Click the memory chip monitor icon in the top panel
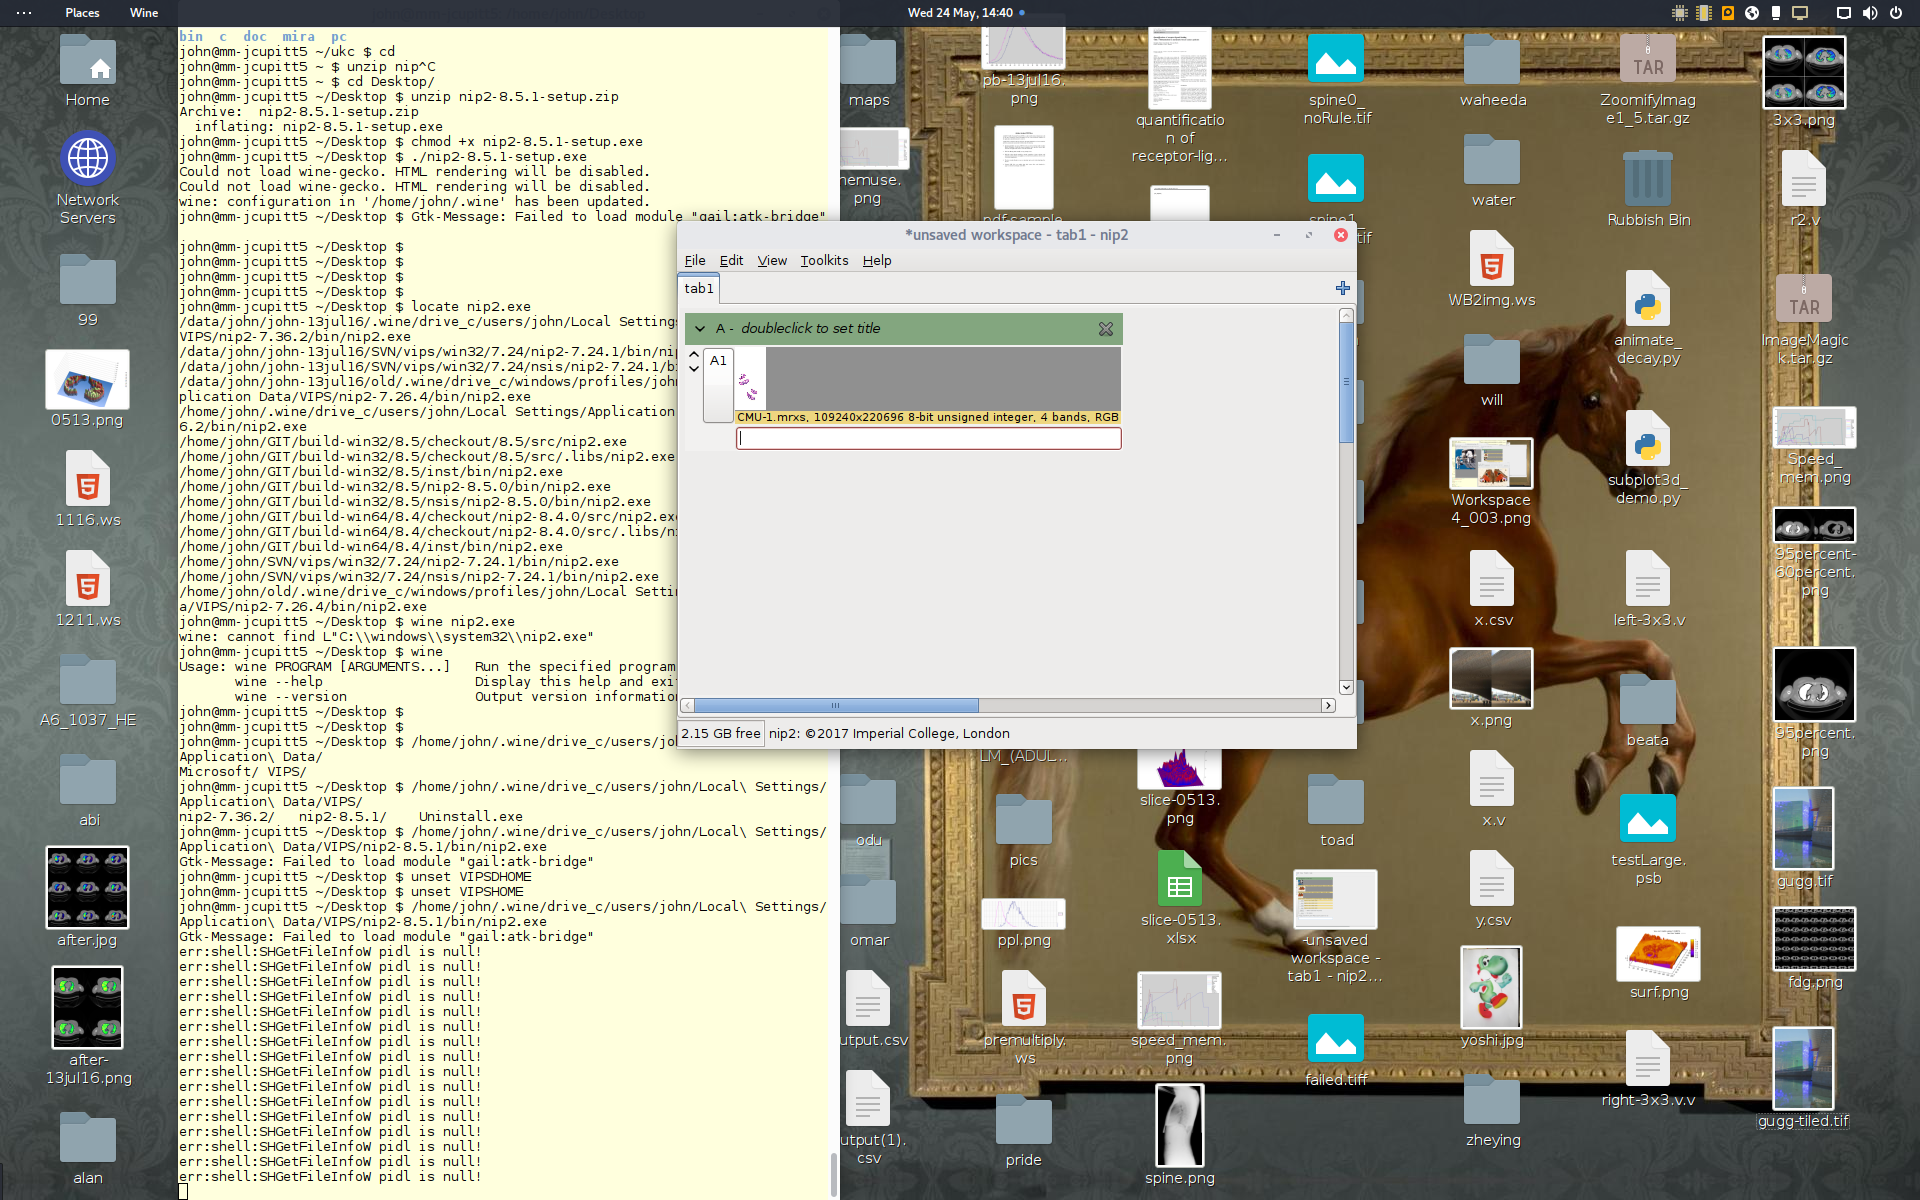Image resolution: width=1920 pixels, height=1200 pixels. pyautogui.click(x=1703, y=13)
